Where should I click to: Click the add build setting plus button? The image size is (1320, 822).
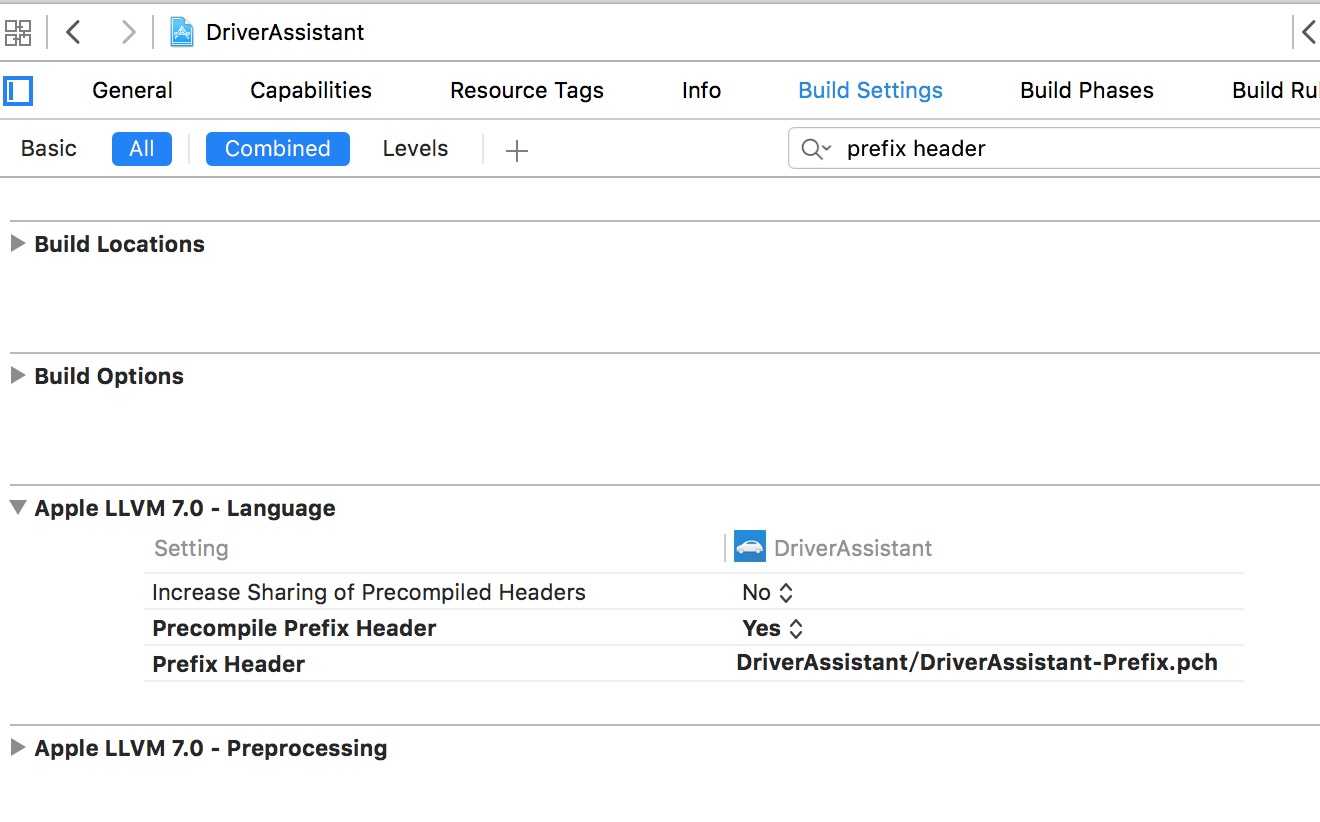[x=516, y=150]
